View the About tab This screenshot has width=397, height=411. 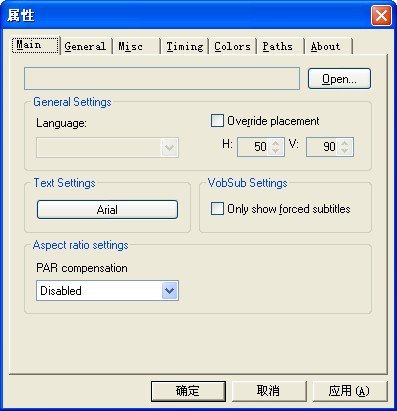(x=328, y=46)
